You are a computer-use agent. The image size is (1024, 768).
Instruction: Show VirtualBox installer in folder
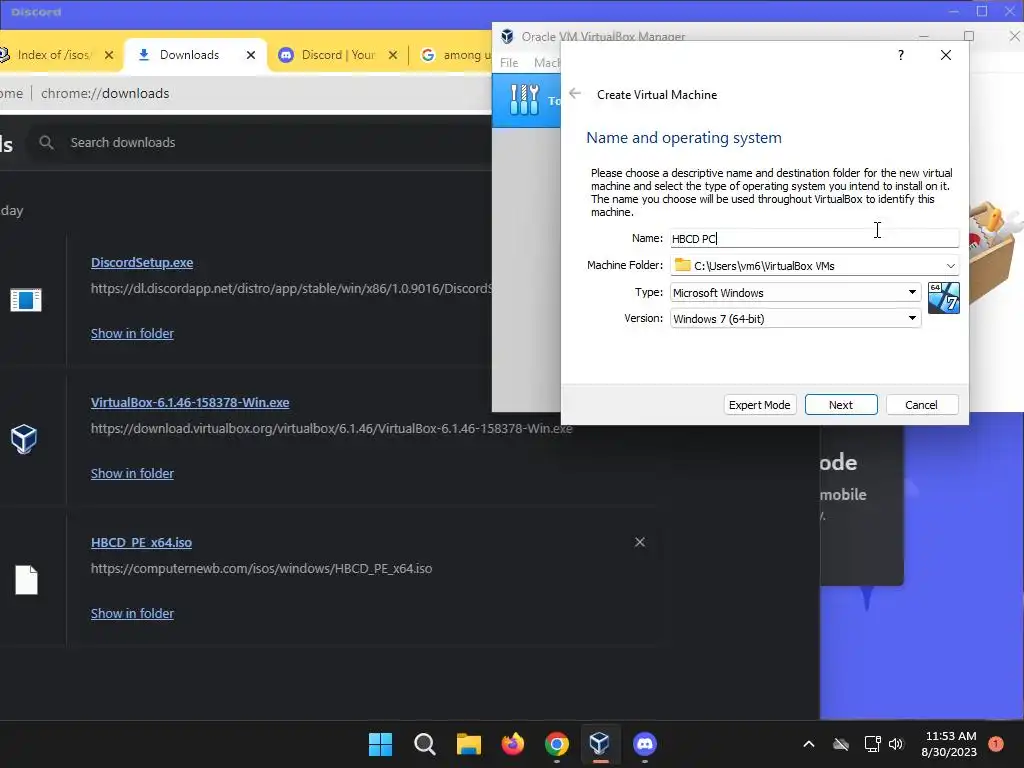132,473
